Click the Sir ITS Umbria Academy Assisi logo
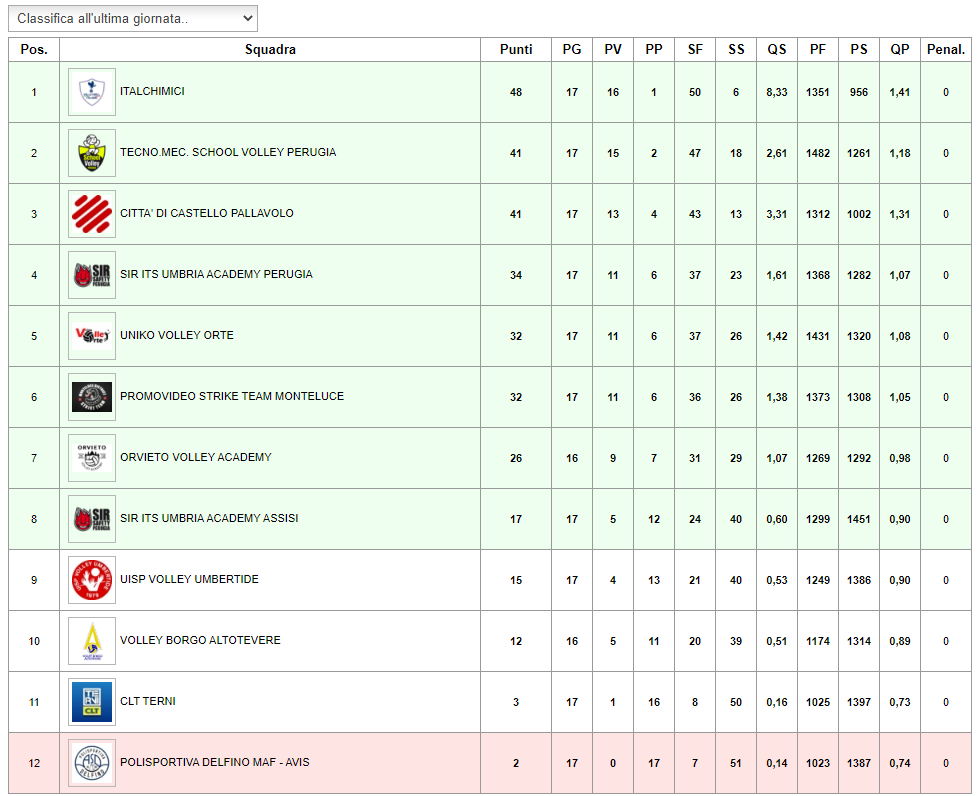 tap(92, 519)
